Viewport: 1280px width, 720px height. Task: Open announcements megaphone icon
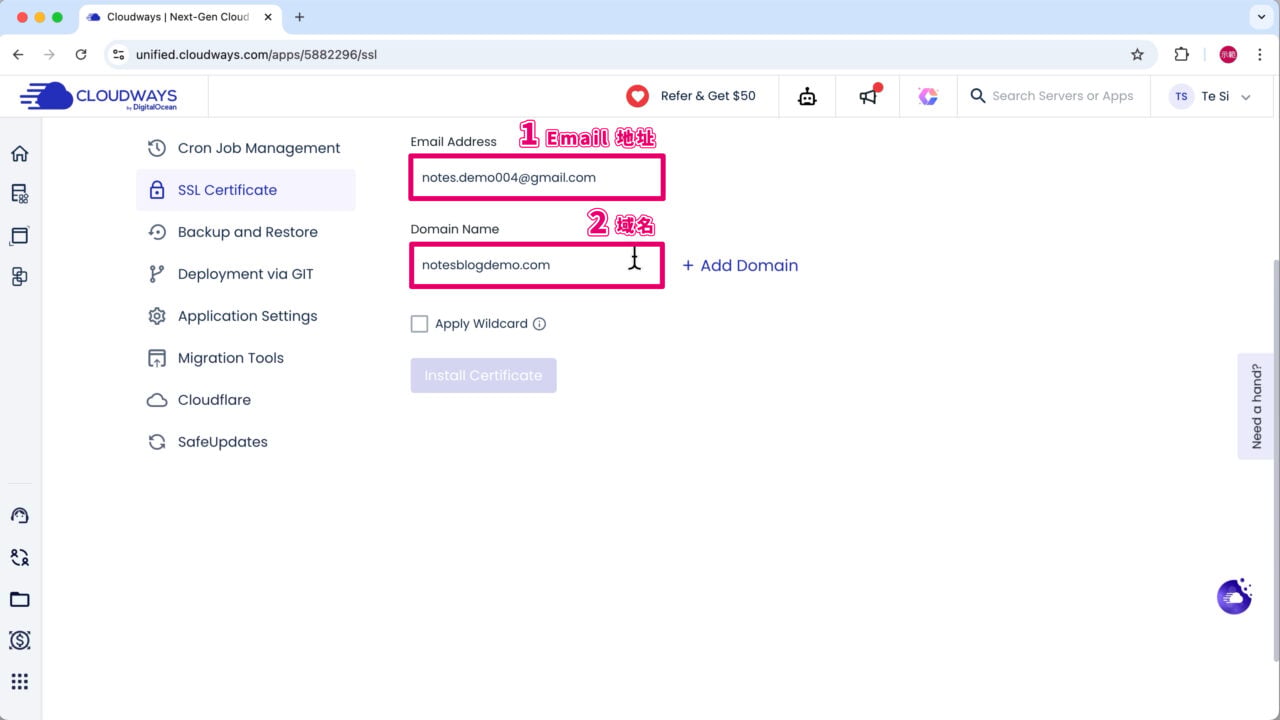pos(869,96)
